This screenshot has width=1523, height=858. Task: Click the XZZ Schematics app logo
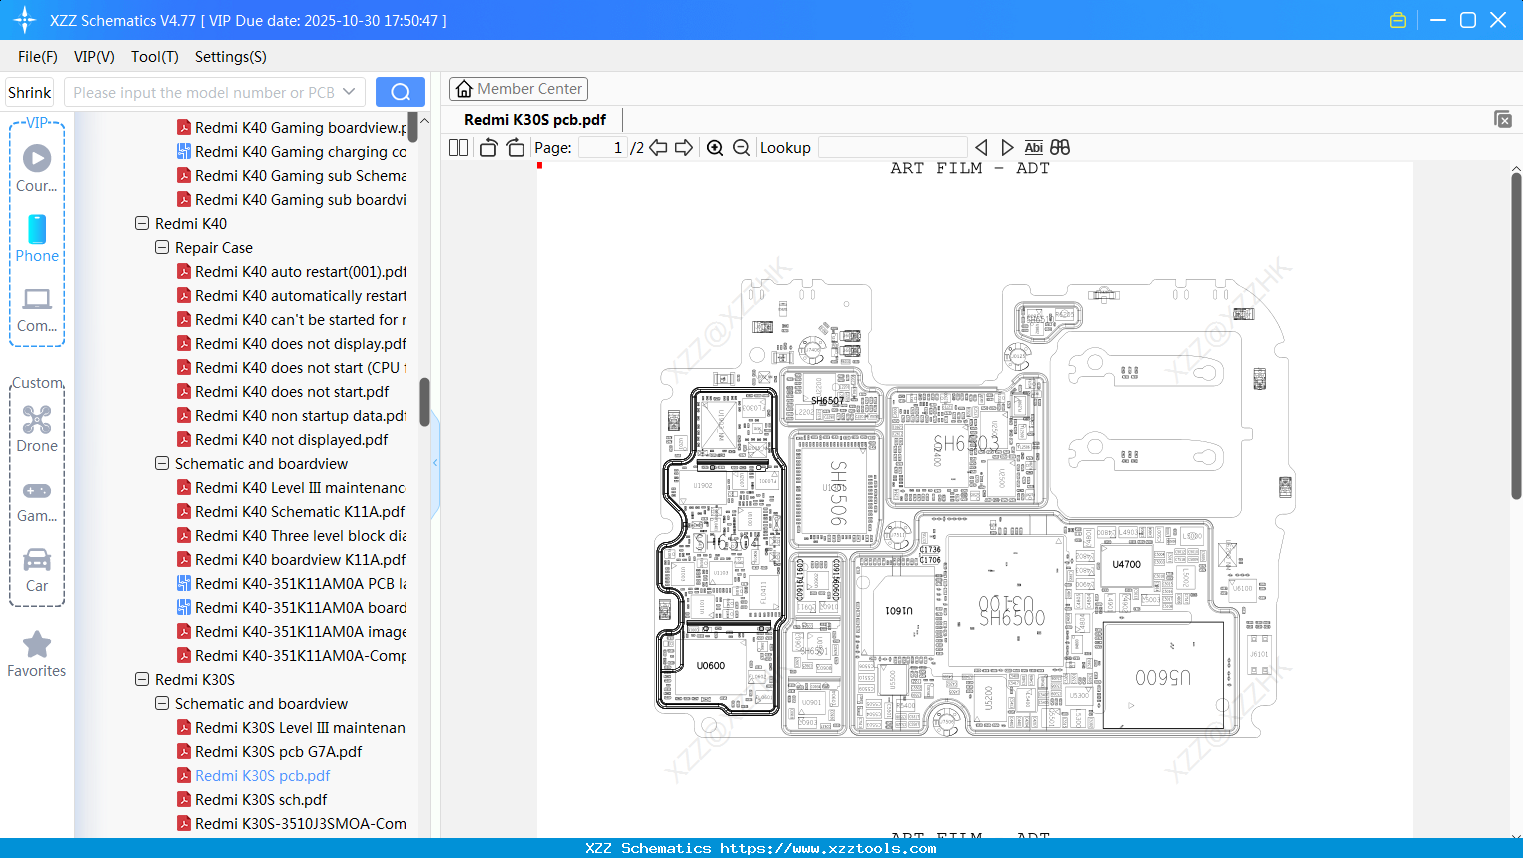coord(25,20)
